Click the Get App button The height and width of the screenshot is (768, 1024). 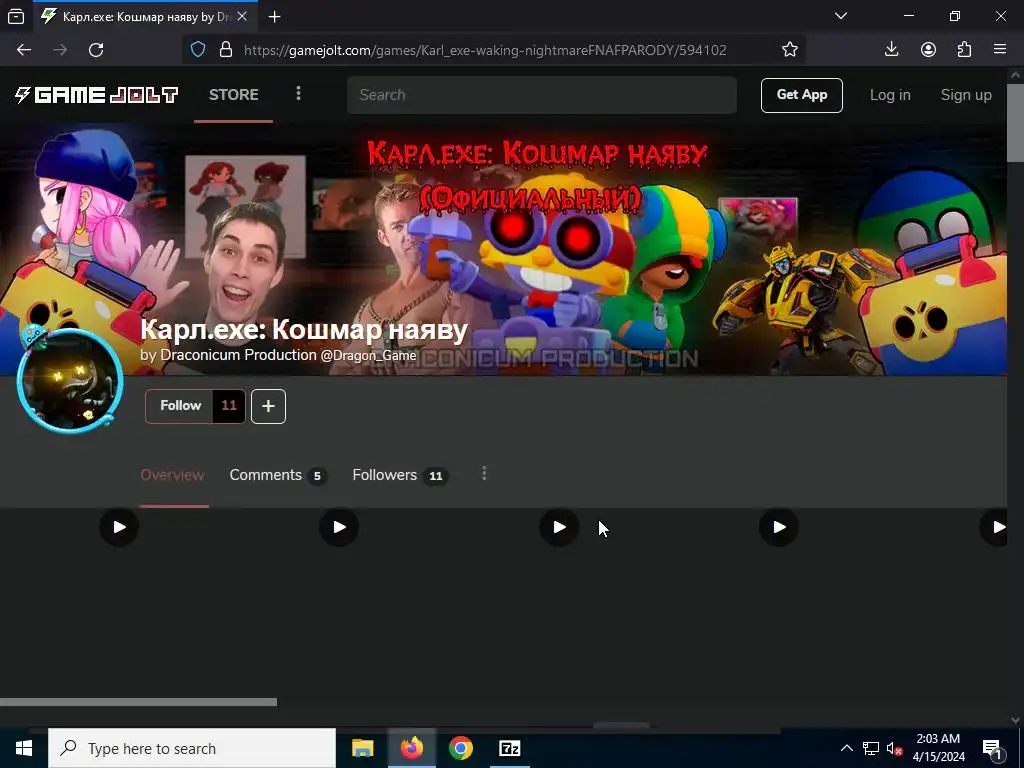coord(801,95)
